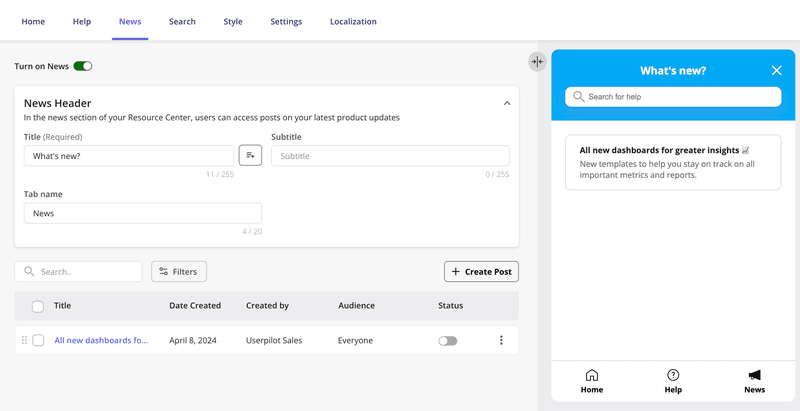Collapse the preview panel with the arrows icon
The image size is (800, 411).
537,62
